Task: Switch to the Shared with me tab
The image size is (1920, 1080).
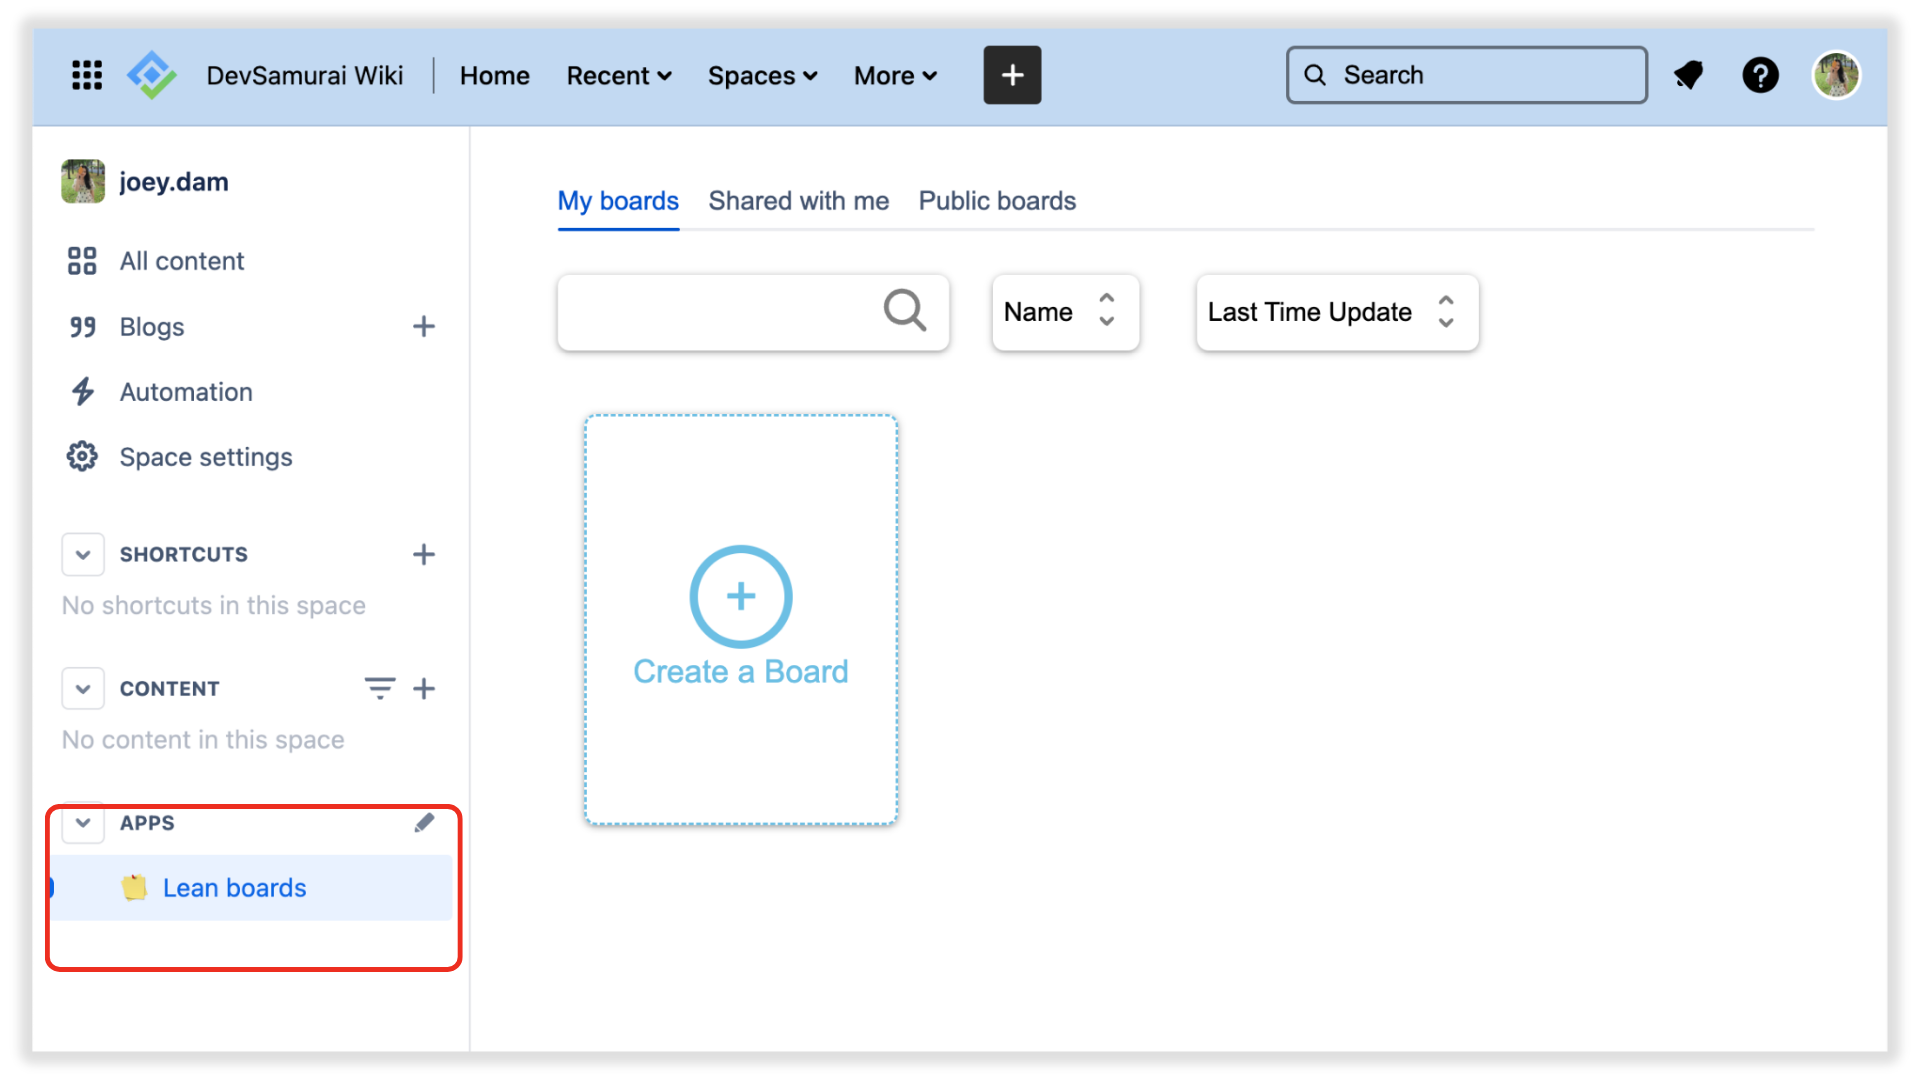Action: (x=798, y=201)
